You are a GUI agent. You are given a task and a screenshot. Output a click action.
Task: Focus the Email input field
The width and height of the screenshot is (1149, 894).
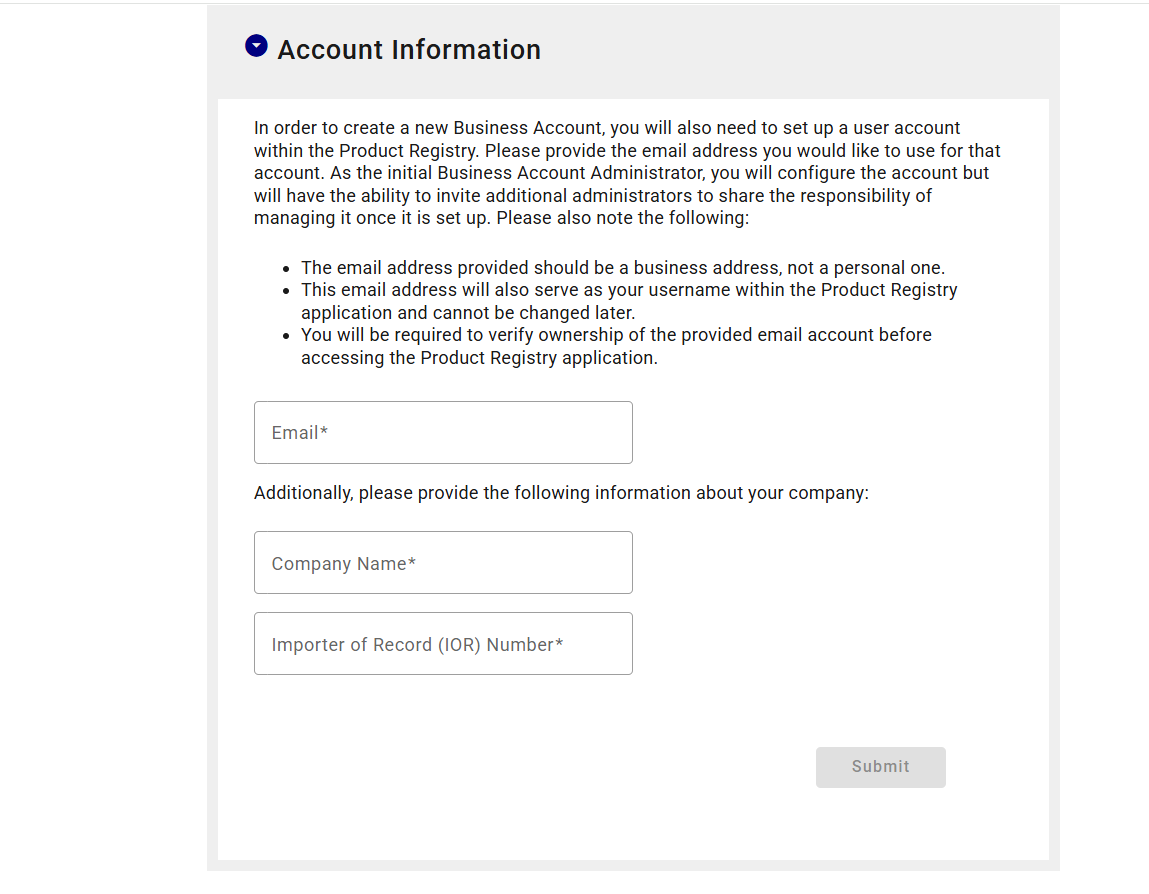[443, 433]
